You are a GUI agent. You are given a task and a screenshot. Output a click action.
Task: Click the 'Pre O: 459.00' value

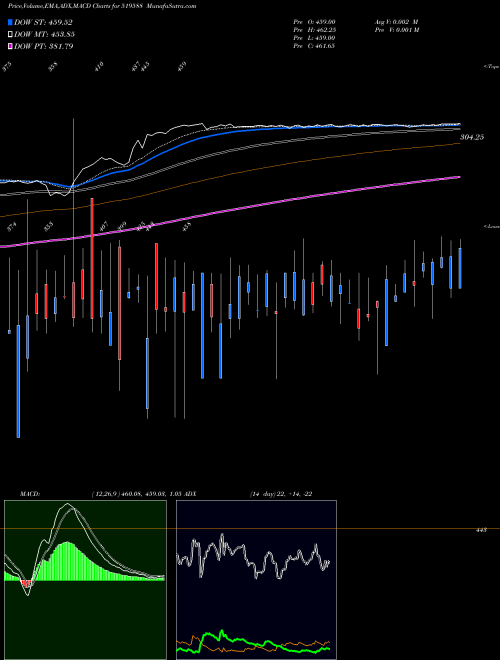[x=314, y=22]
